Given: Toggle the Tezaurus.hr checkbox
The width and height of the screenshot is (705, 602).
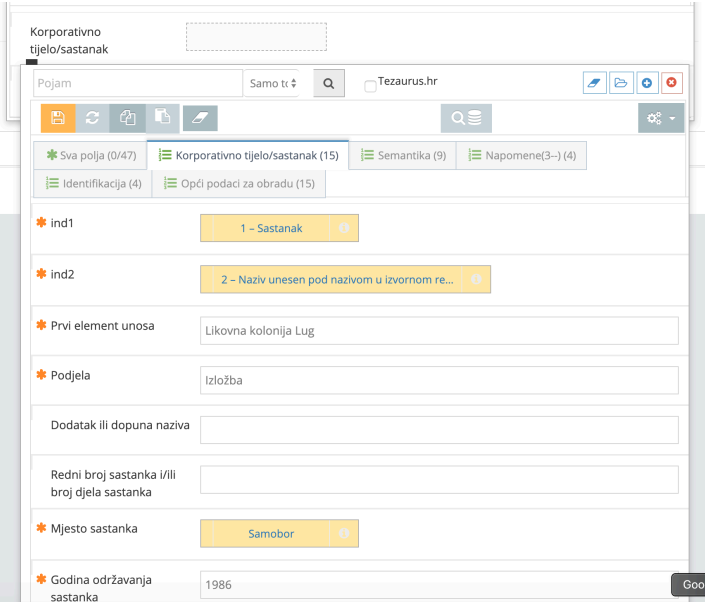Looking at the screenshot, I should click(370, 86).
